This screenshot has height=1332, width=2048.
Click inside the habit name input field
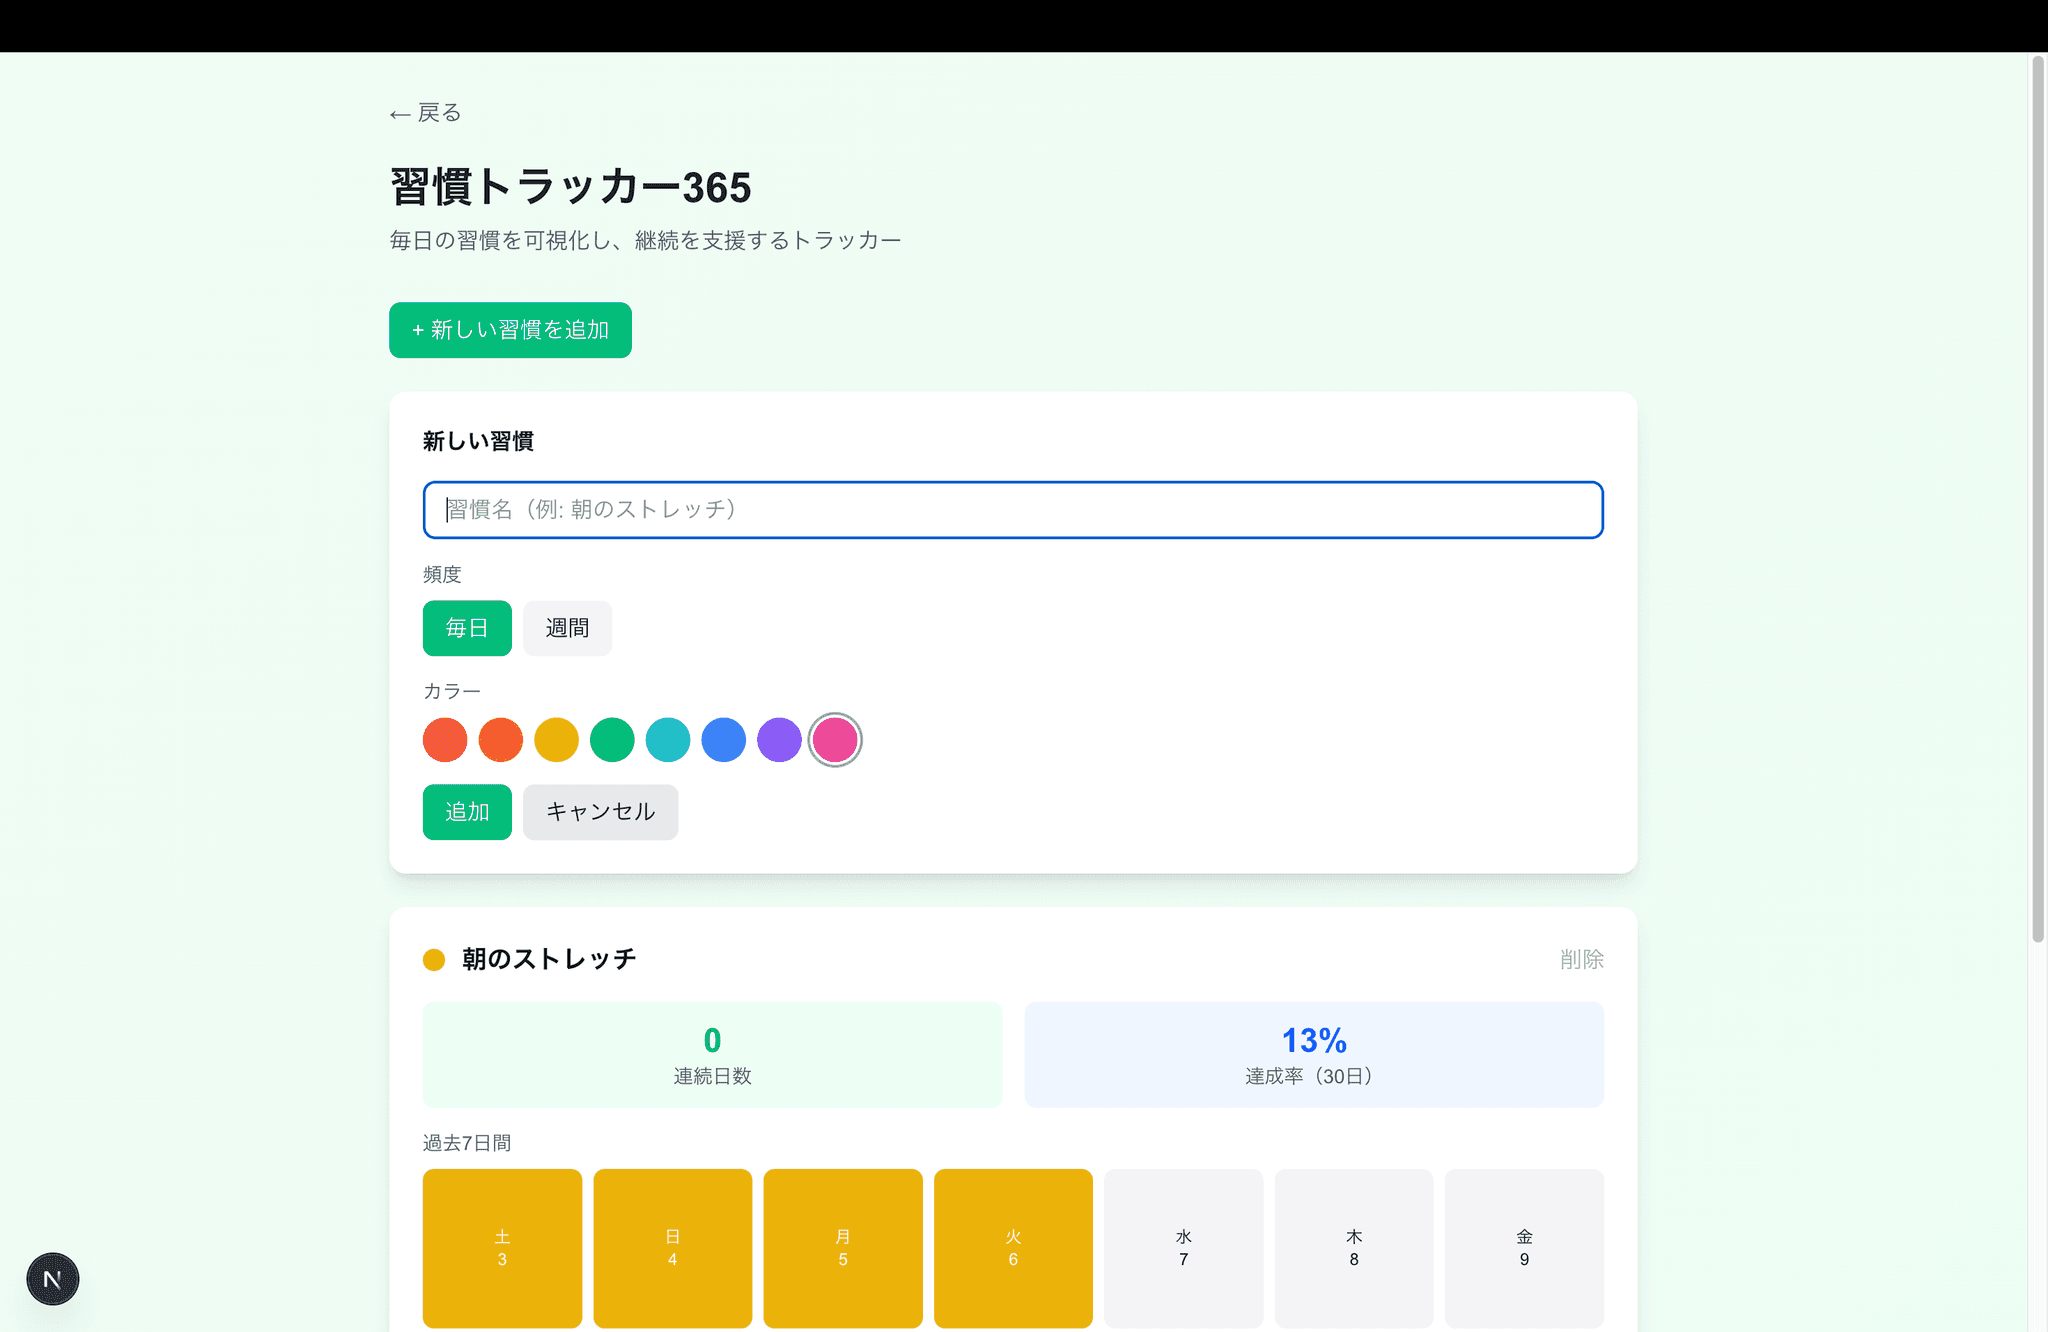(1012, 510)
